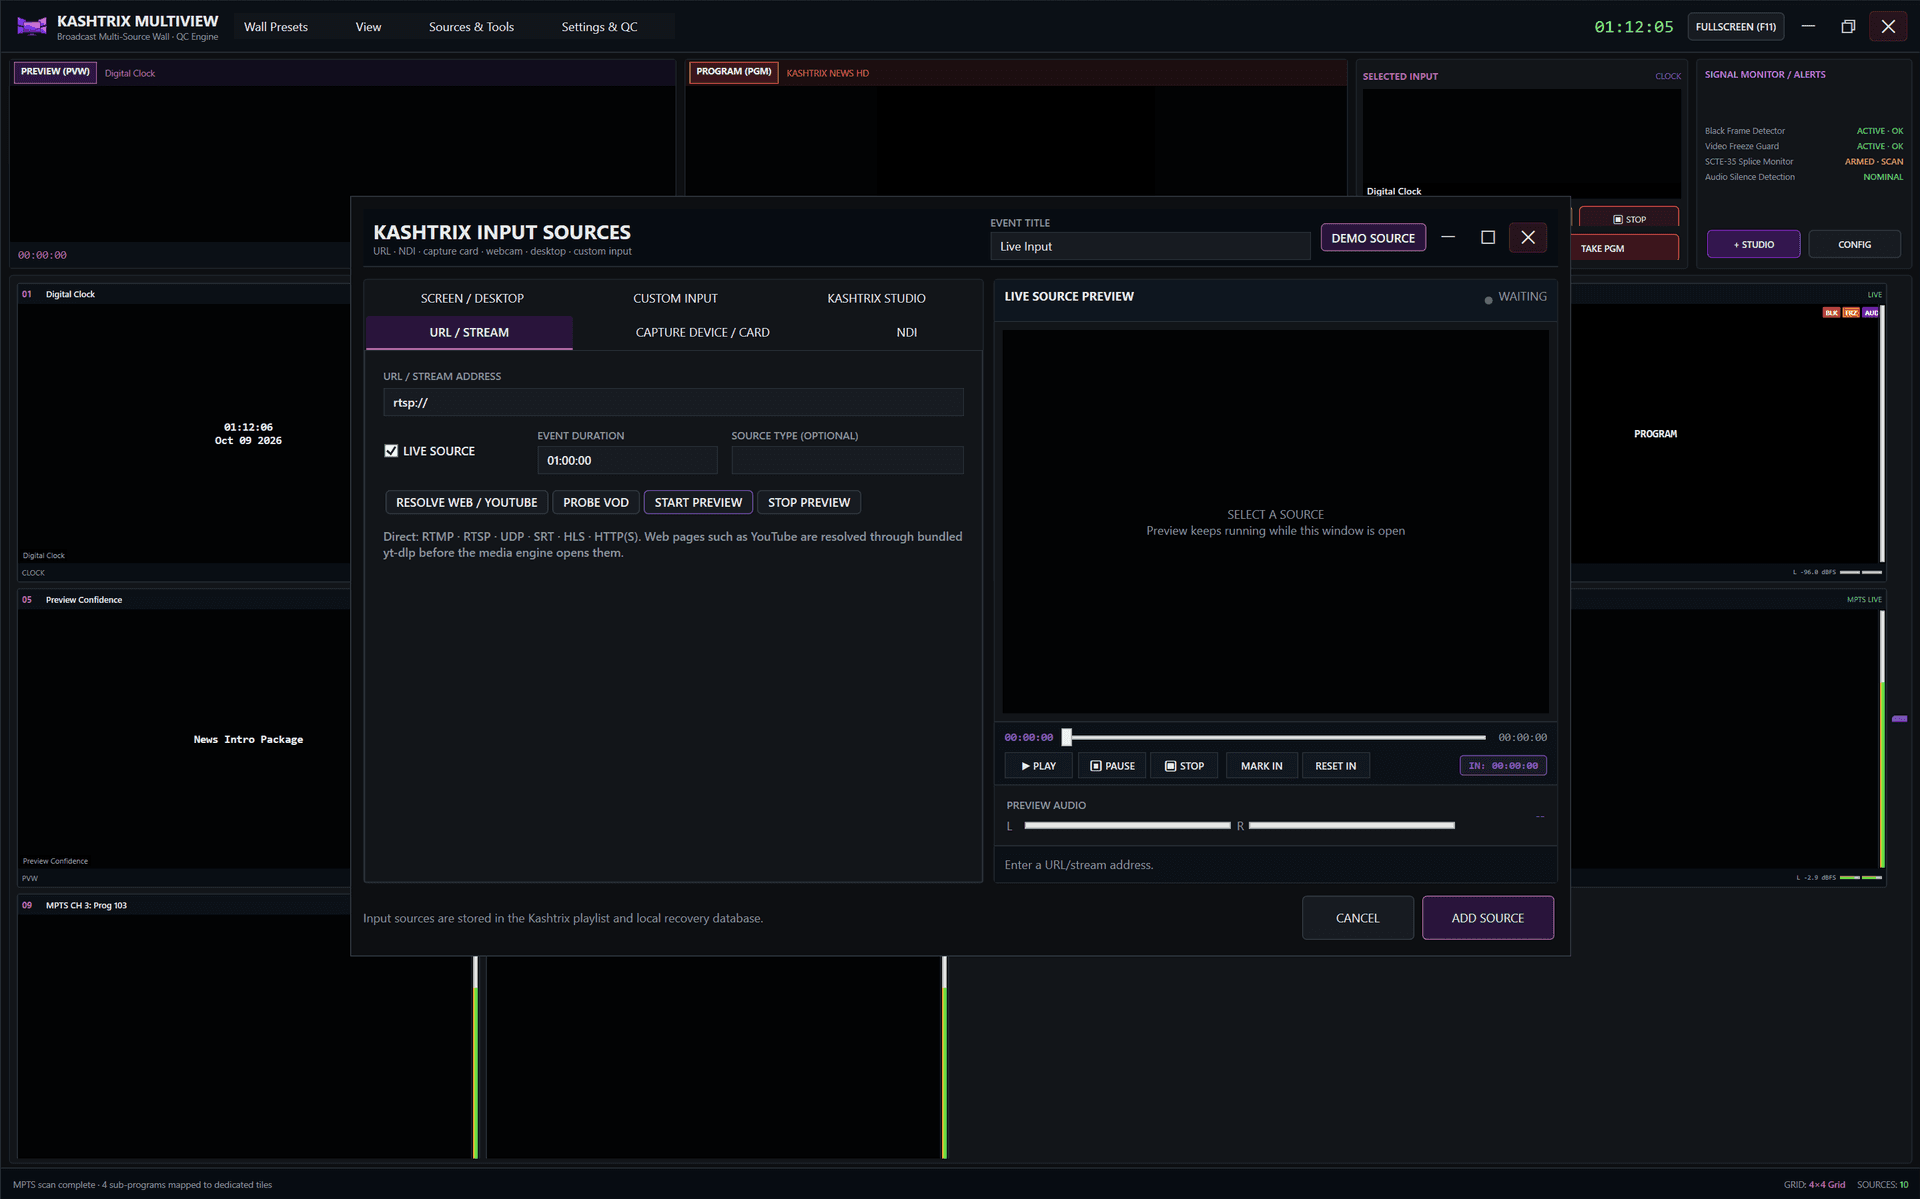This screenshot has width=1920, height=1199.
Task: Click the right preview audio level bar
Action: [1352, 826]
